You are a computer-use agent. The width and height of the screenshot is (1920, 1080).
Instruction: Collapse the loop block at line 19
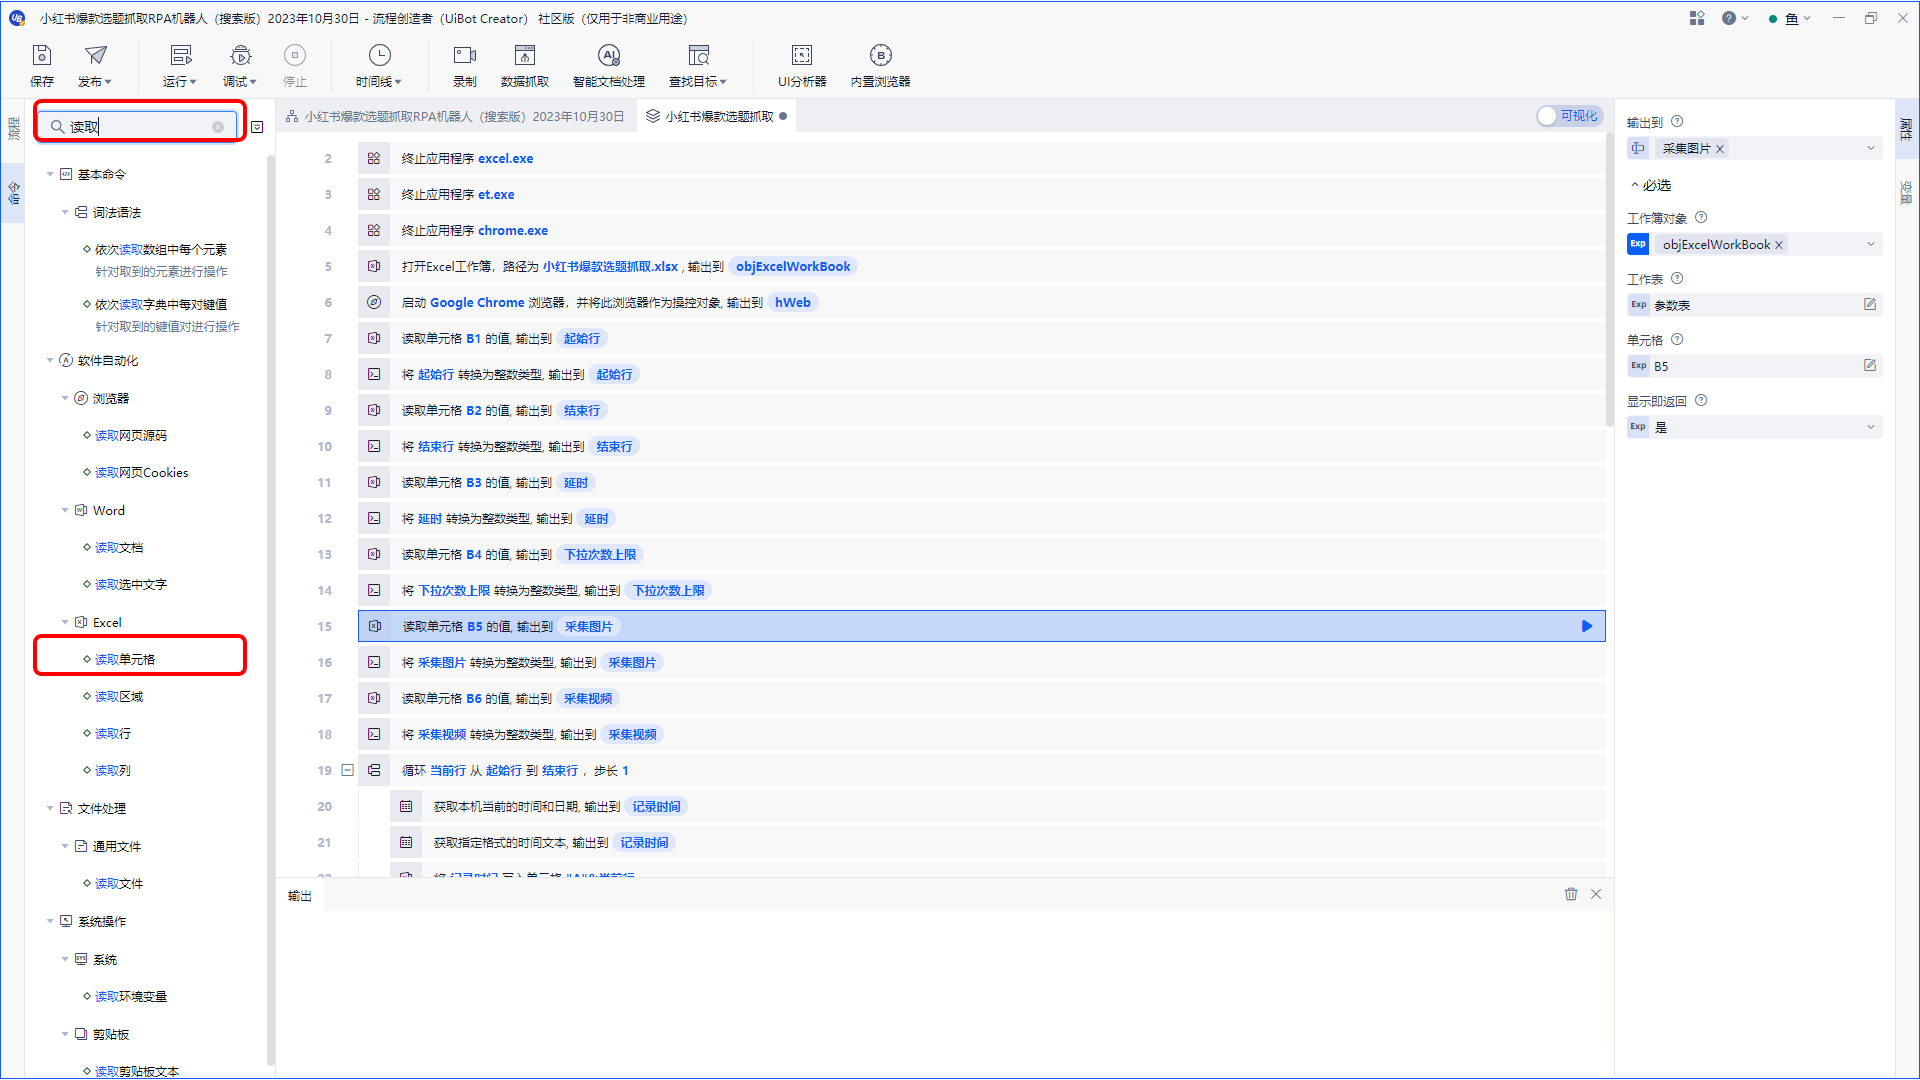[347, 770]
